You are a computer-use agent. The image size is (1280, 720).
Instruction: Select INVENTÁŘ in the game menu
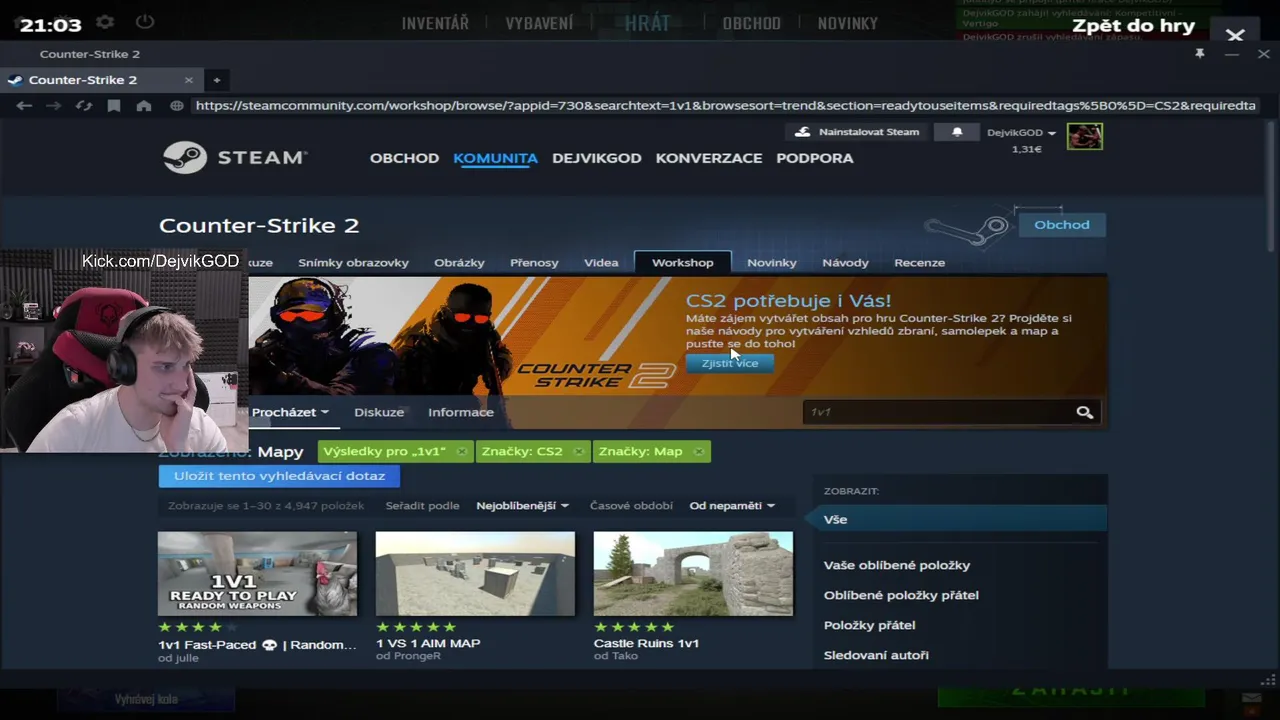435,23
